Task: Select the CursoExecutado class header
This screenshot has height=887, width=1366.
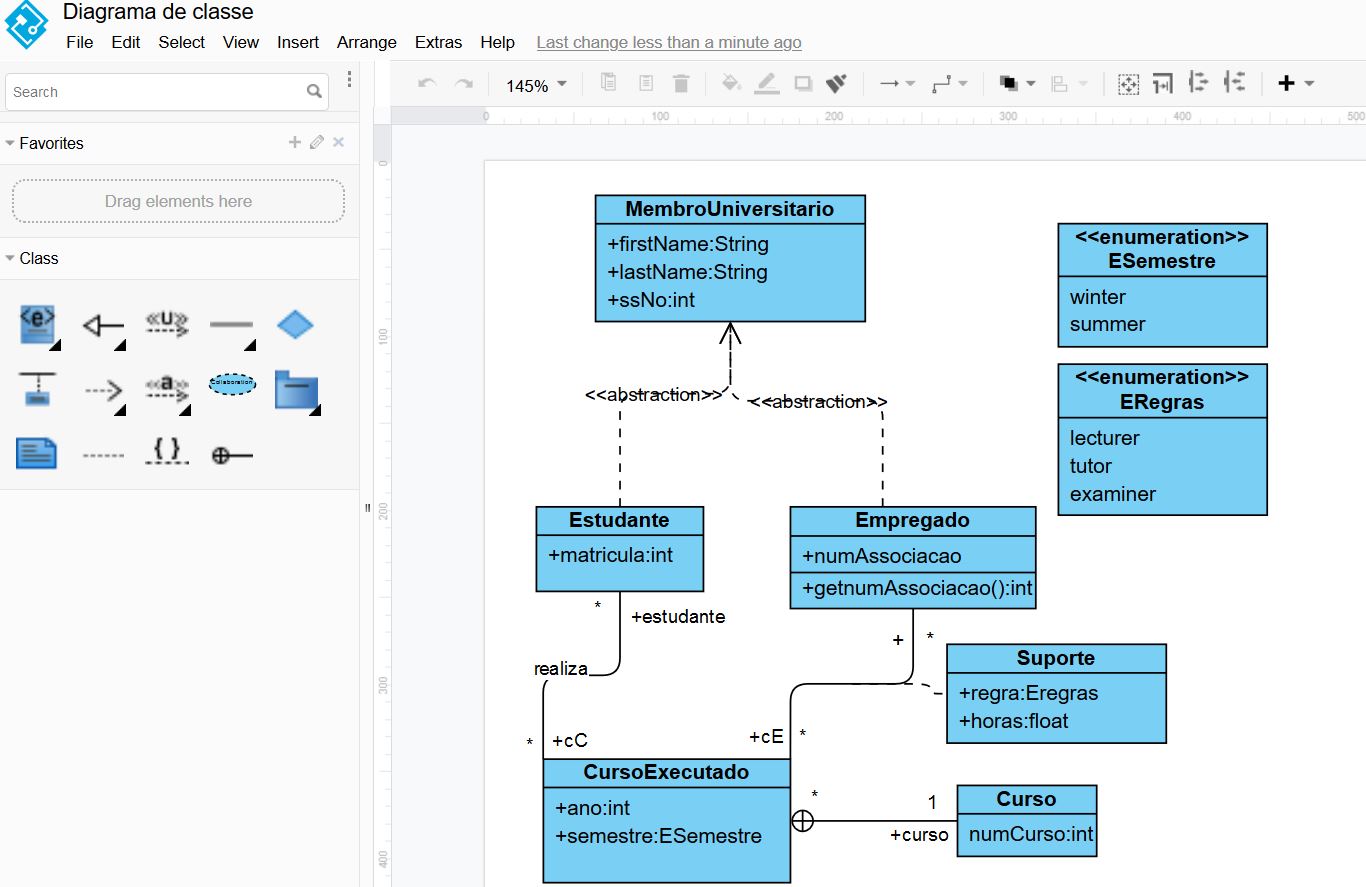Action: (666, 773)
